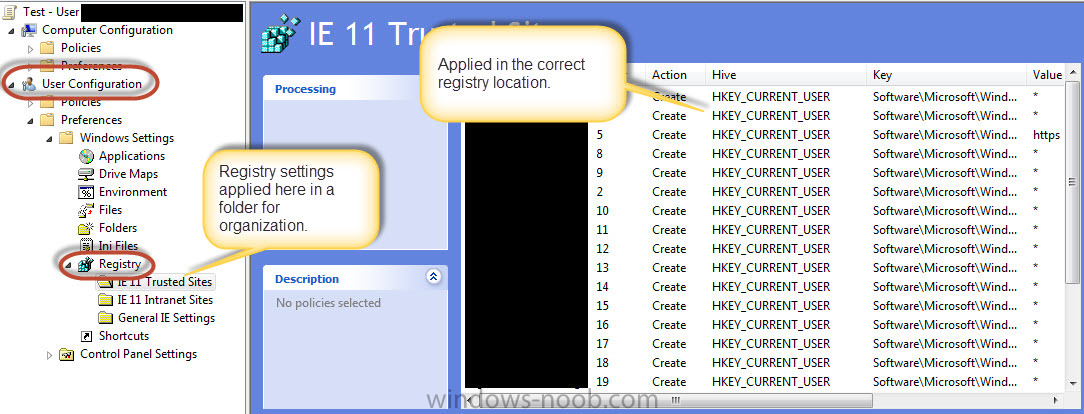Click the Files icon in tree
1084x414 pixels.
click(x=86, y=210)
